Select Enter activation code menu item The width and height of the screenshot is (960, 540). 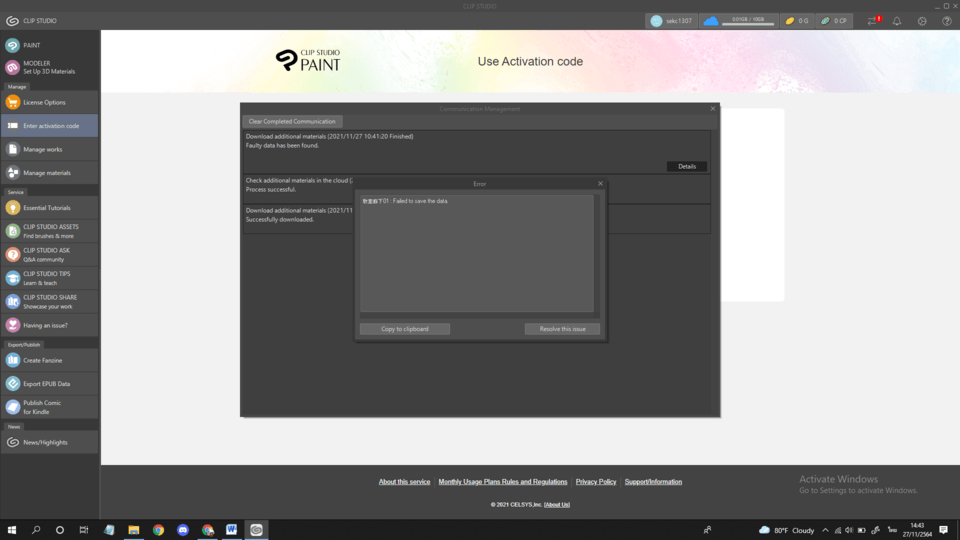[x=49, y=126]
